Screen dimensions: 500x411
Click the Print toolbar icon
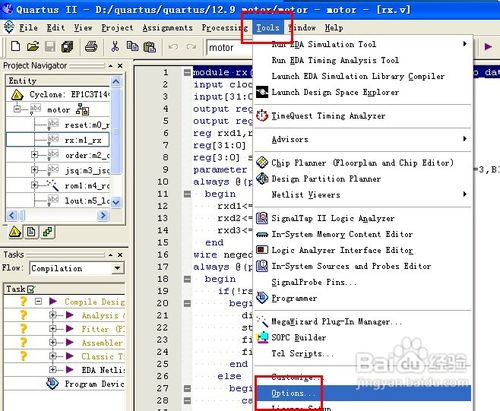tap(91, 46)
